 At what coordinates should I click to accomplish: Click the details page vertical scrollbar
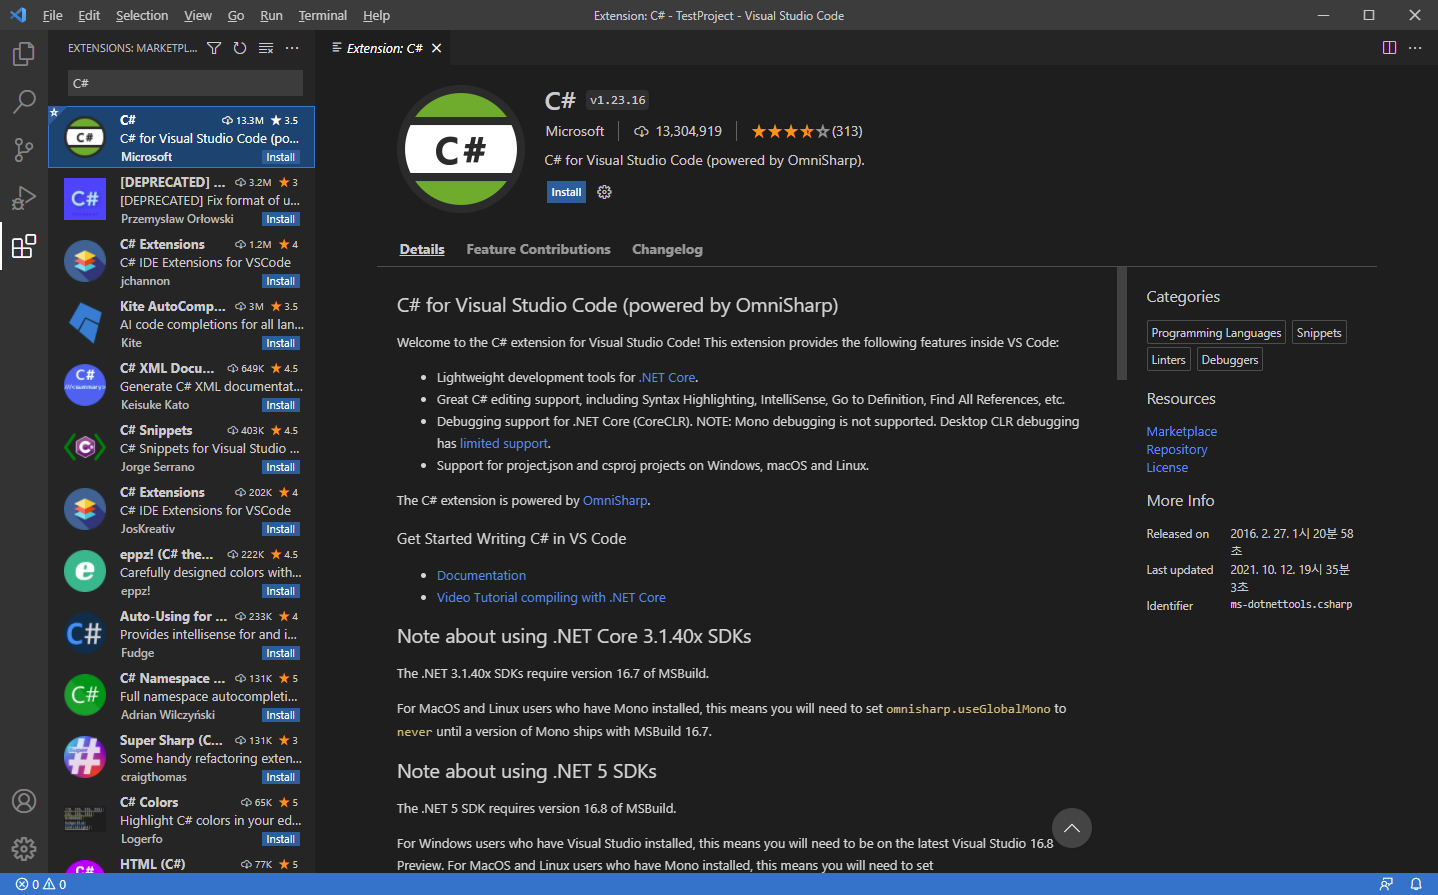pyautogui.click(x=1122, y=323)
